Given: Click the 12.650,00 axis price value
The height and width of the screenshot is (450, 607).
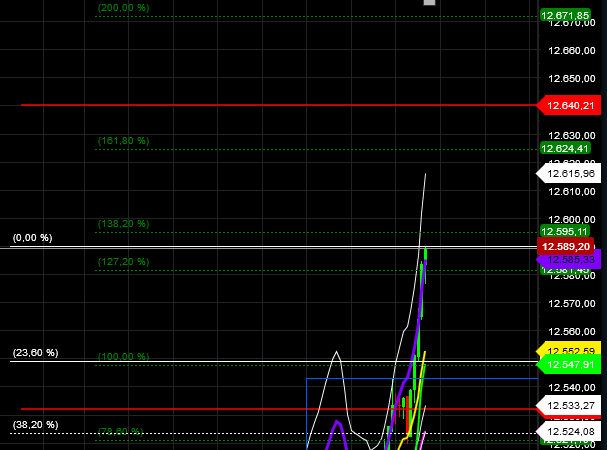Looking at the screenshot, I should [572, 78].
